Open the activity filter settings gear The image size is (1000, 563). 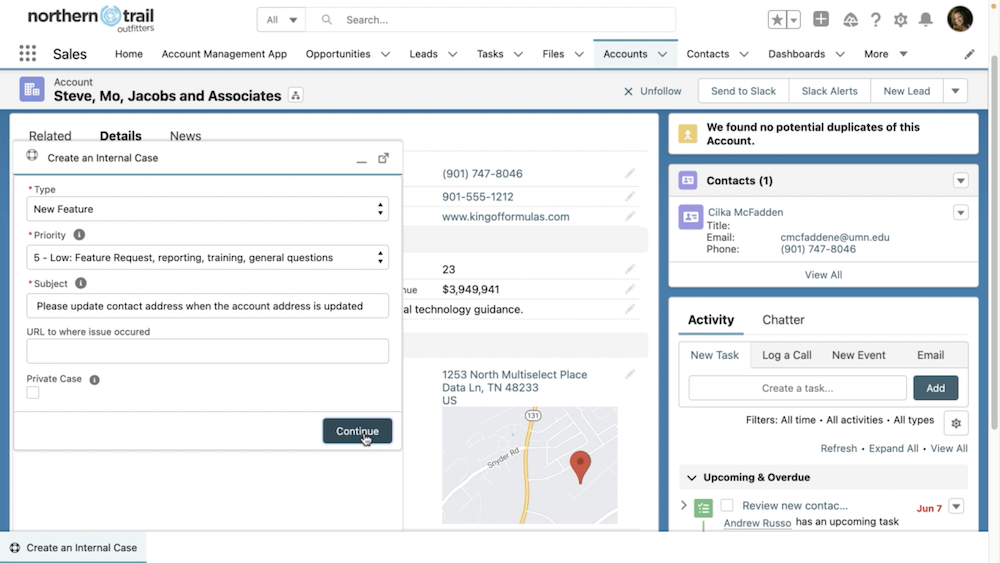tap(955, 423)
